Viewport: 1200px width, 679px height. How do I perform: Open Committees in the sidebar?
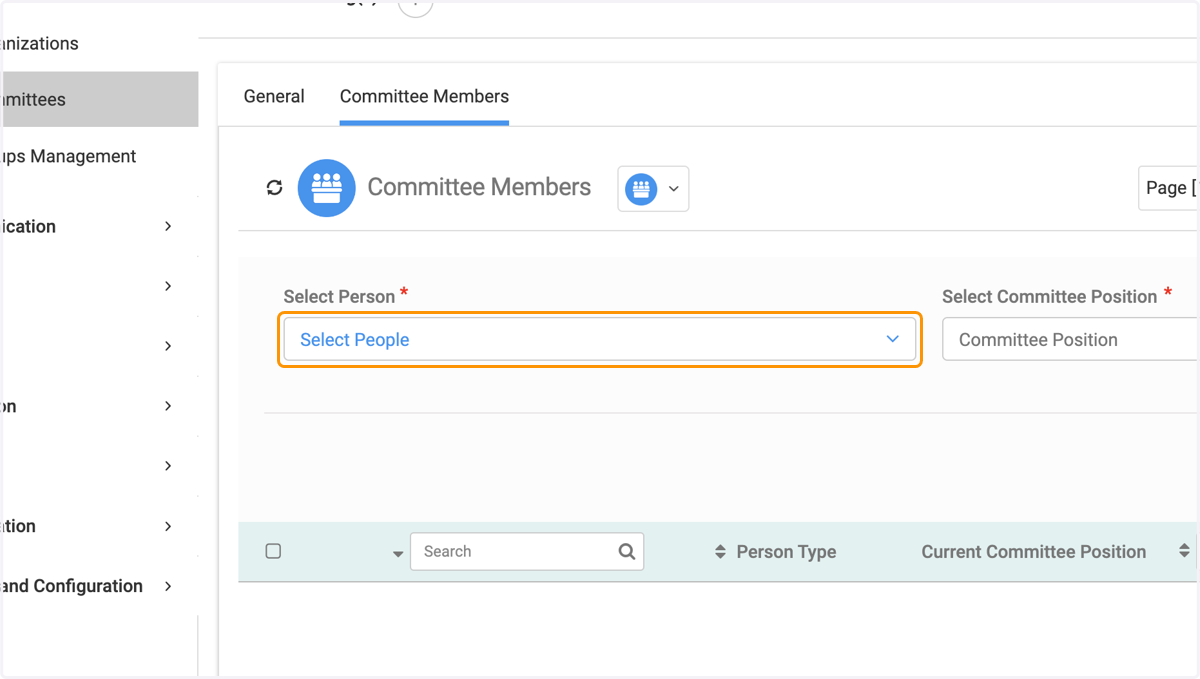pyautogui.click(x=98, y=100)
